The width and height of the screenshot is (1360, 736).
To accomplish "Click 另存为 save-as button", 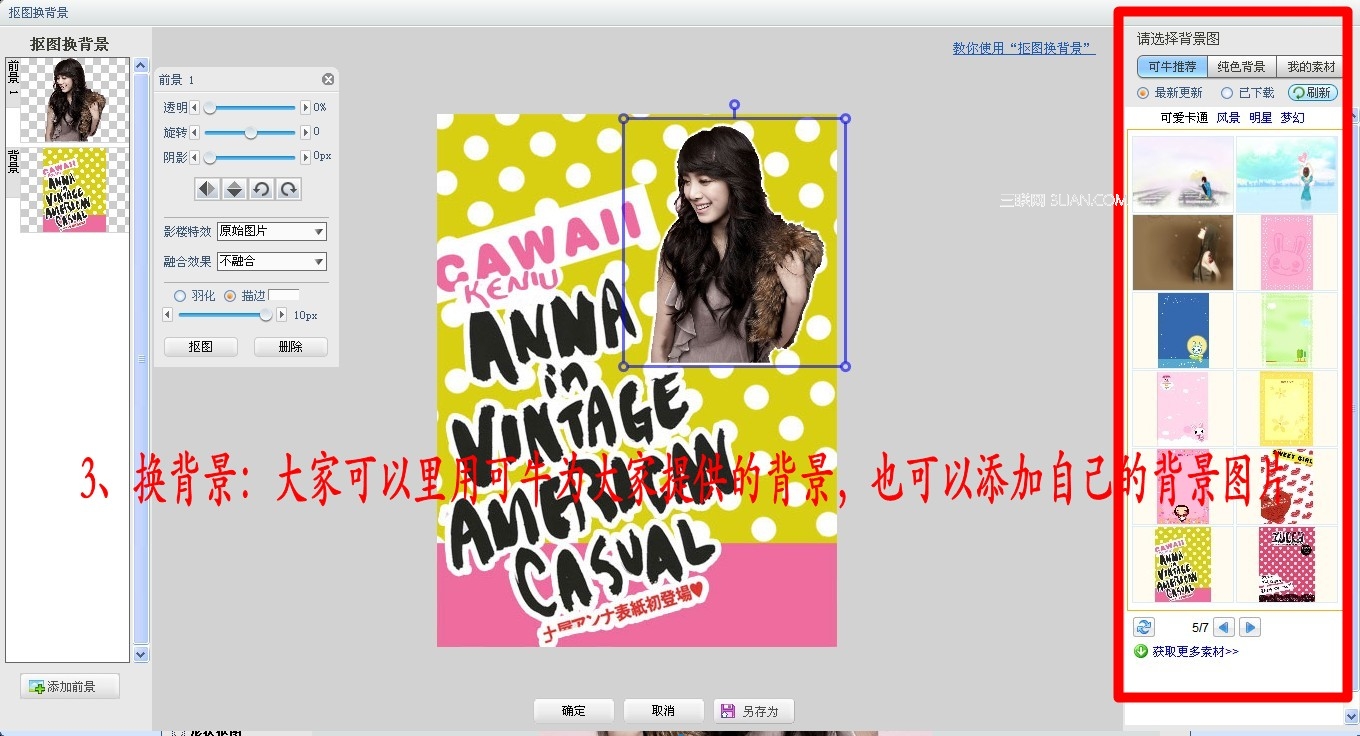I will [754, 711].
